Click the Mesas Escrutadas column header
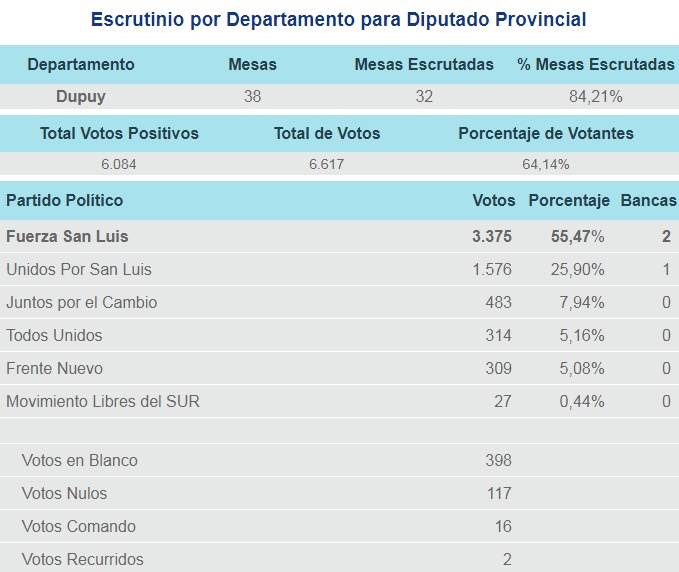 coord(424,64)
